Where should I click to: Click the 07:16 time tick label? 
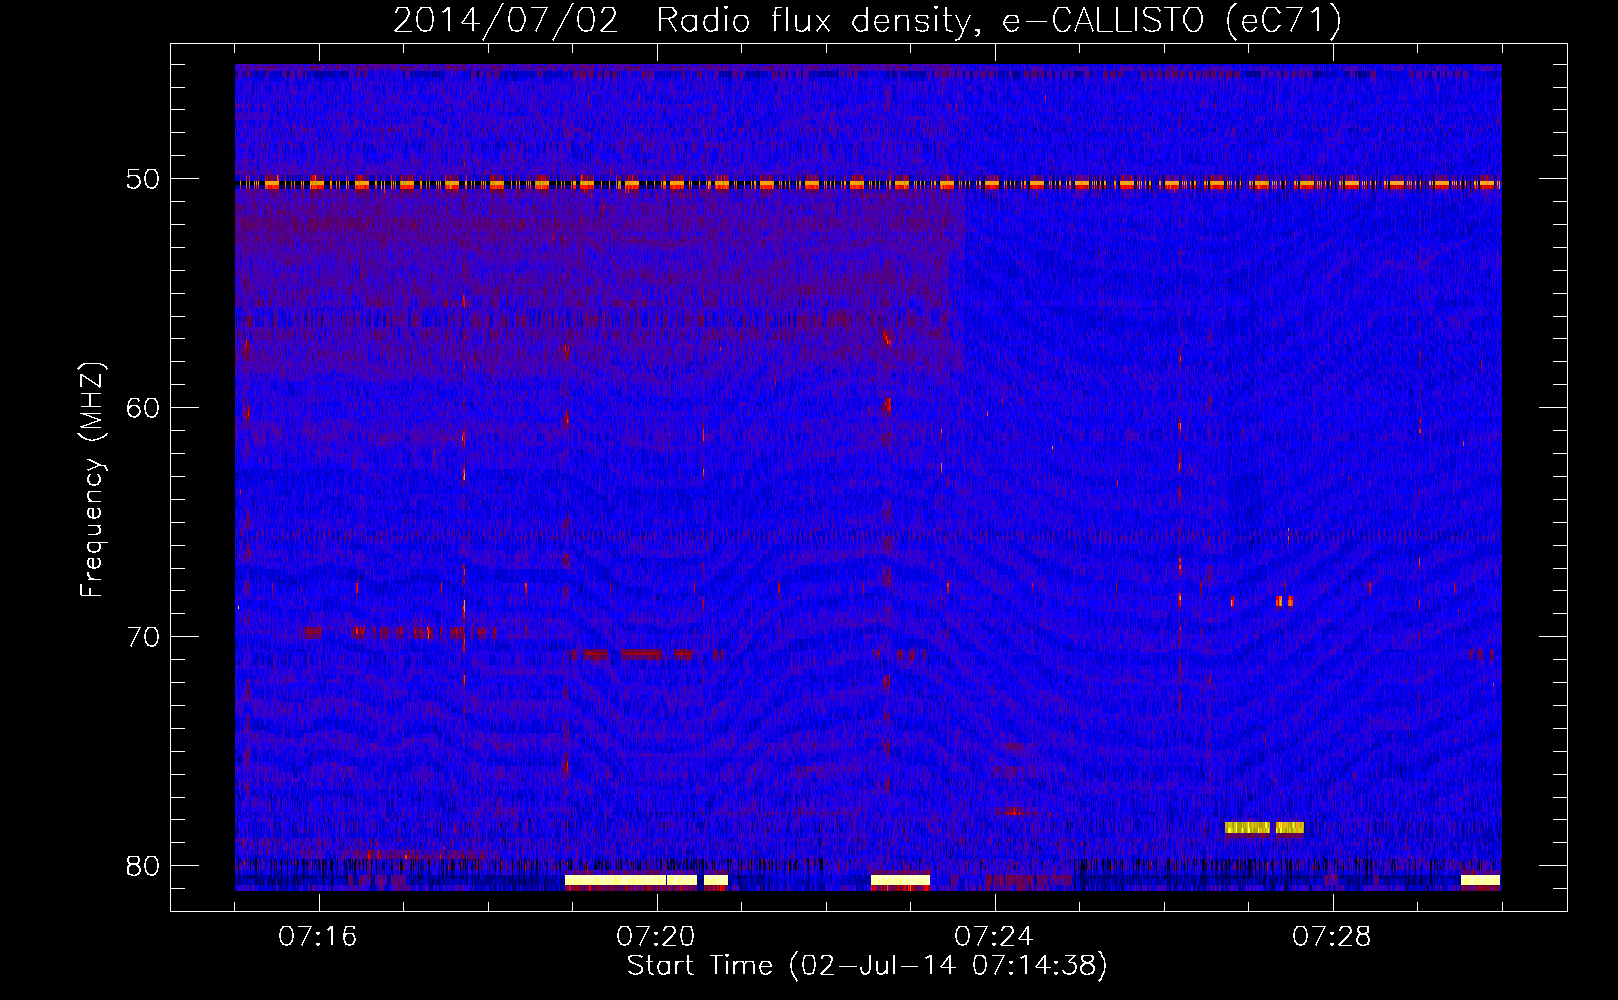pos(318,937)
